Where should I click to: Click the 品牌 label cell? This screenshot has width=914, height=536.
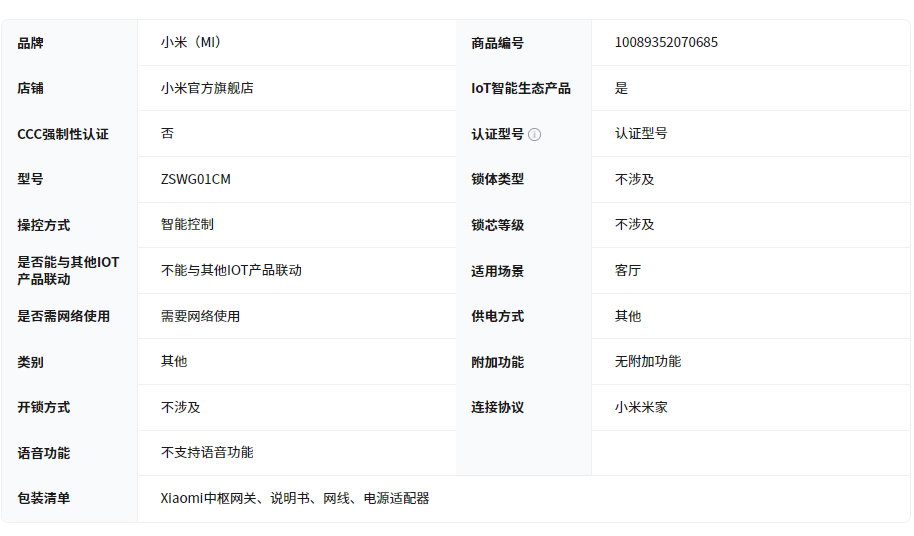30,43
